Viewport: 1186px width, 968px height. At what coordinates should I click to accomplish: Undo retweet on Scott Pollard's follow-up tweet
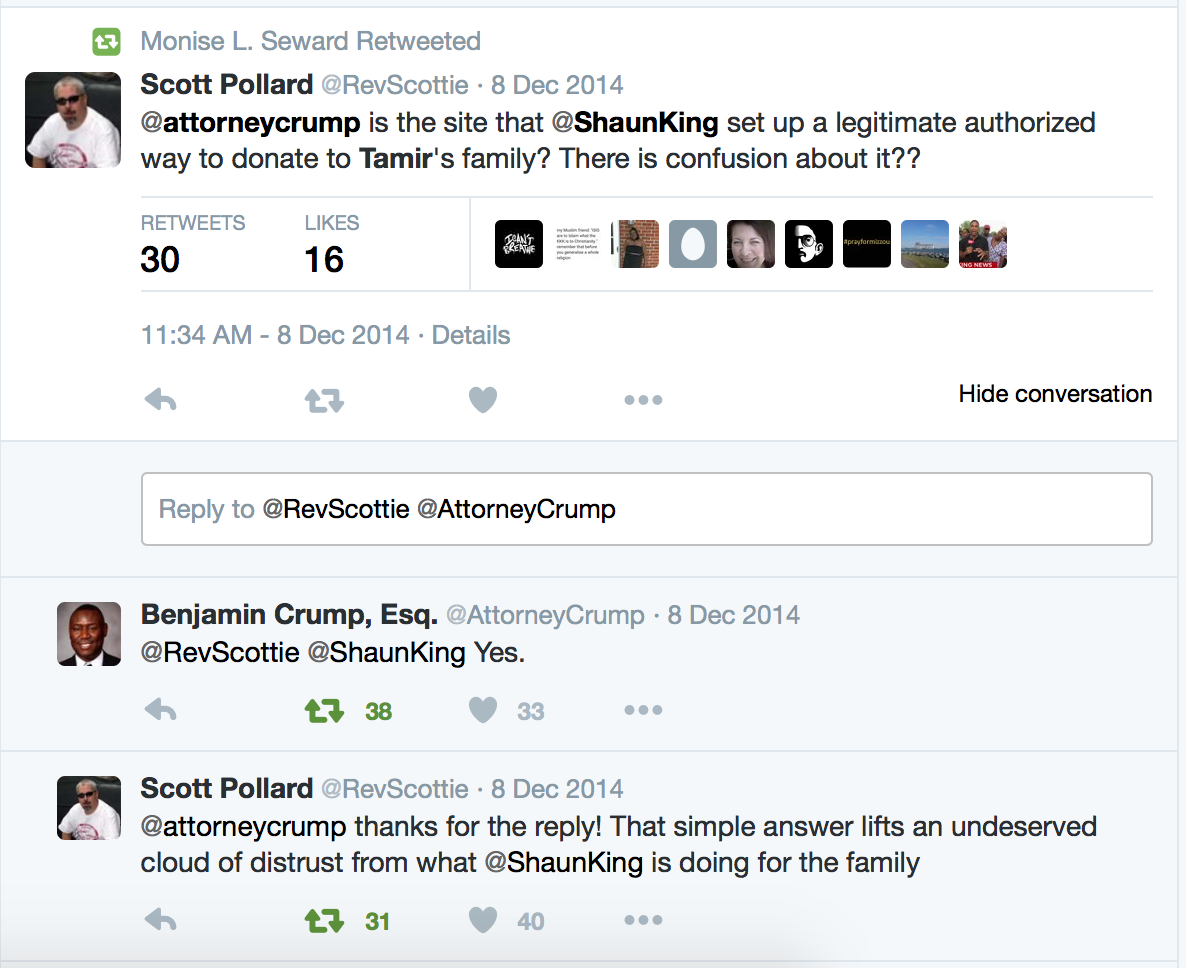tap(325, 920)
